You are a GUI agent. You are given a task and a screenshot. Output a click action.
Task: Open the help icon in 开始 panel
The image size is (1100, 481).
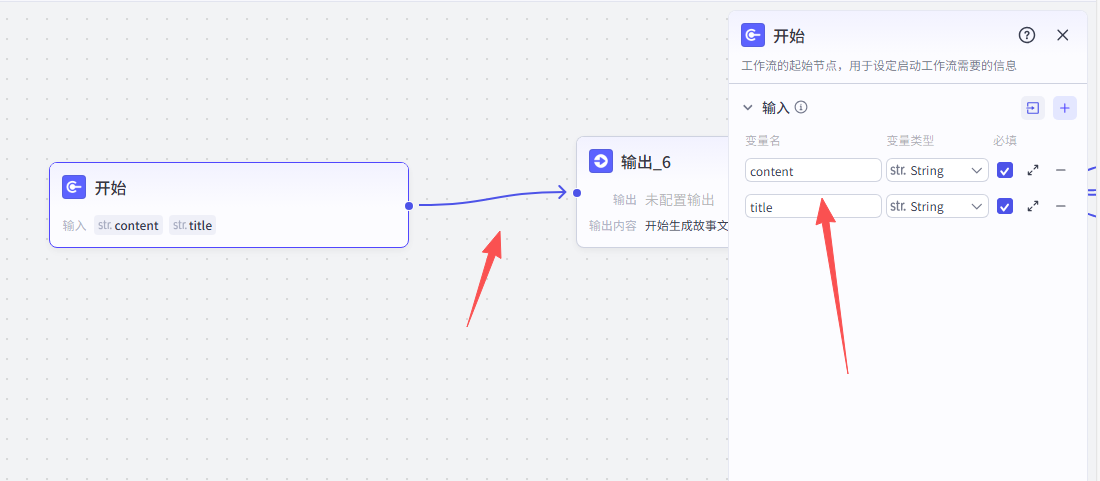point(1026,35)
